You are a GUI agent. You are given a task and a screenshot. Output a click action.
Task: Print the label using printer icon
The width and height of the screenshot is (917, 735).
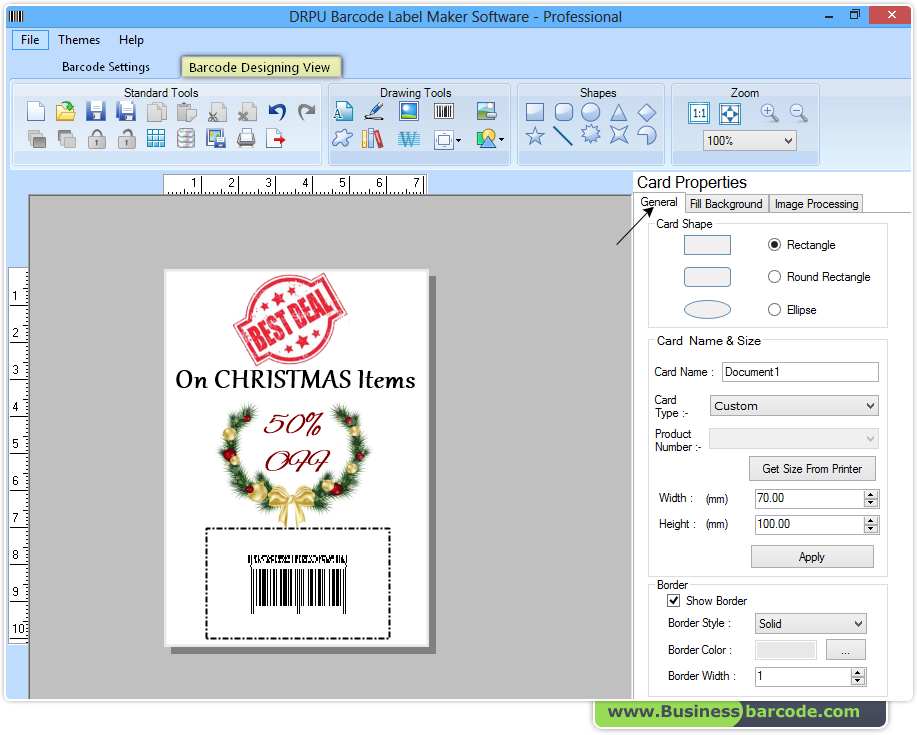click(246, 139)
